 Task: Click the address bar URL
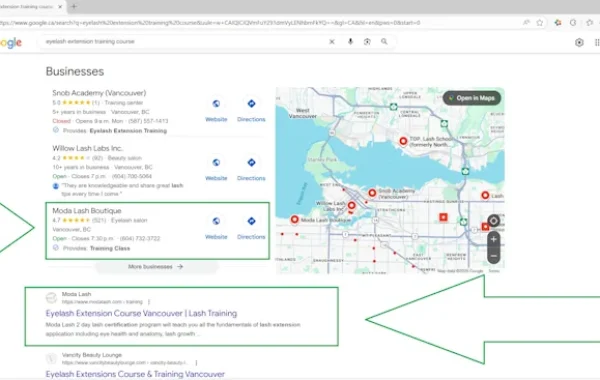click(210, 23)
